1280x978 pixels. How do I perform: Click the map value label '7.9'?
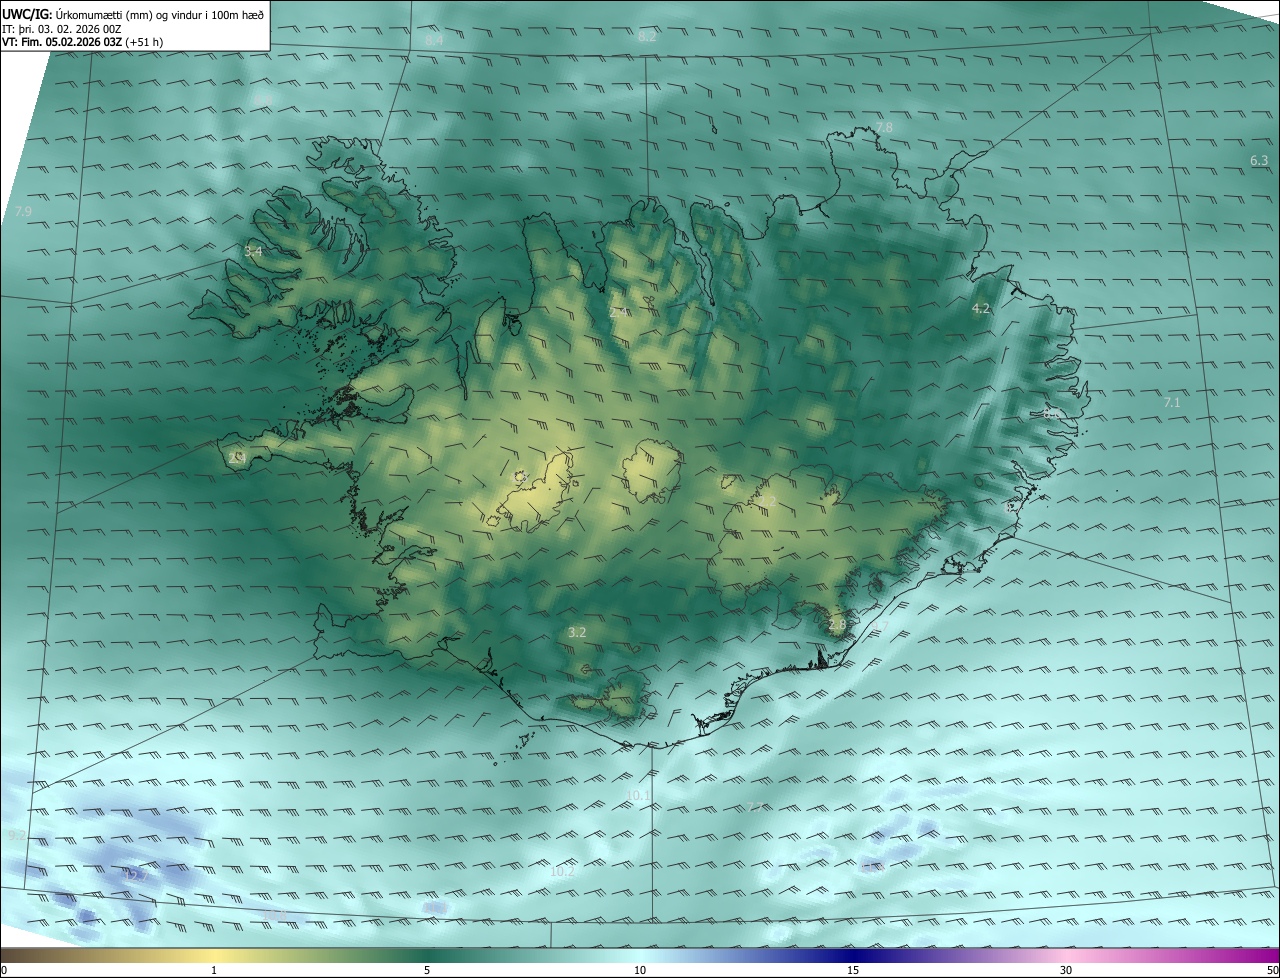point(24,211)
